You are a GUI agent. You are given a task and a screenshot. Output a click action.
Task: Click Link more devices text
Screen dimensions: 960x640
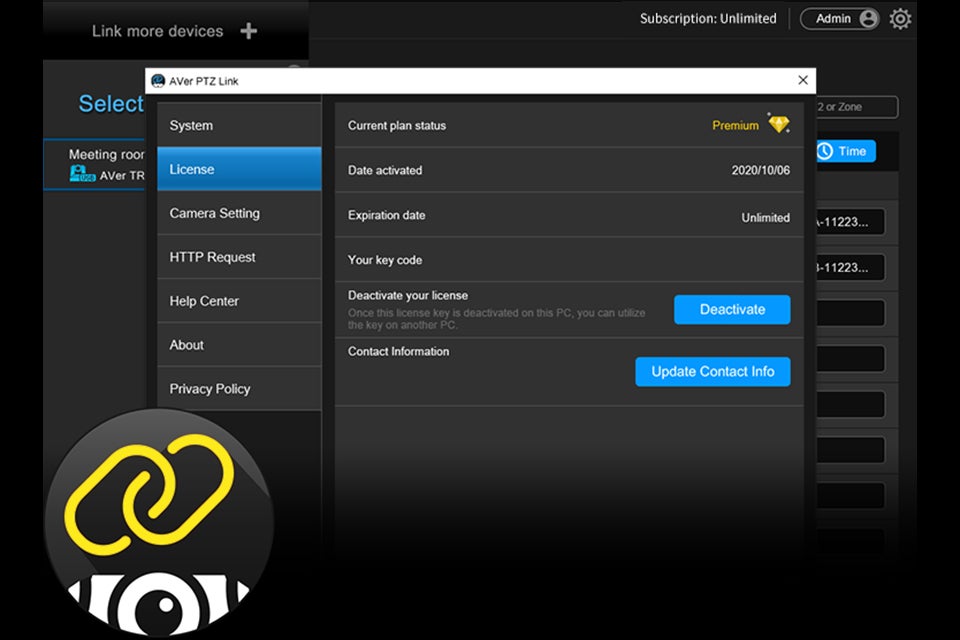click(x=157, y=31)
